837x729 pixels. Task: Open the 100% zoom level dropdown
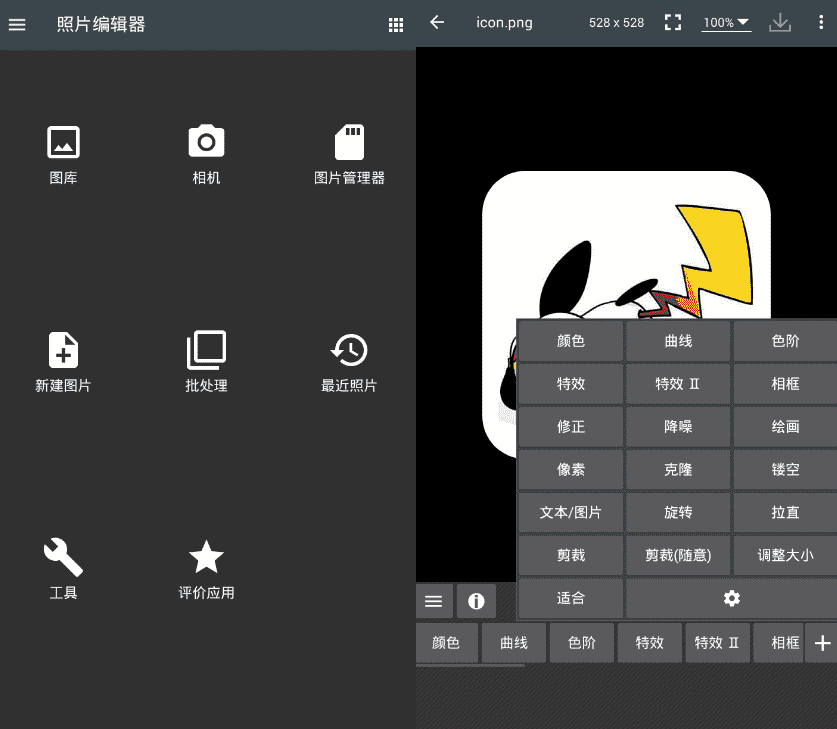pyautogui.click(x=726, y=22)
